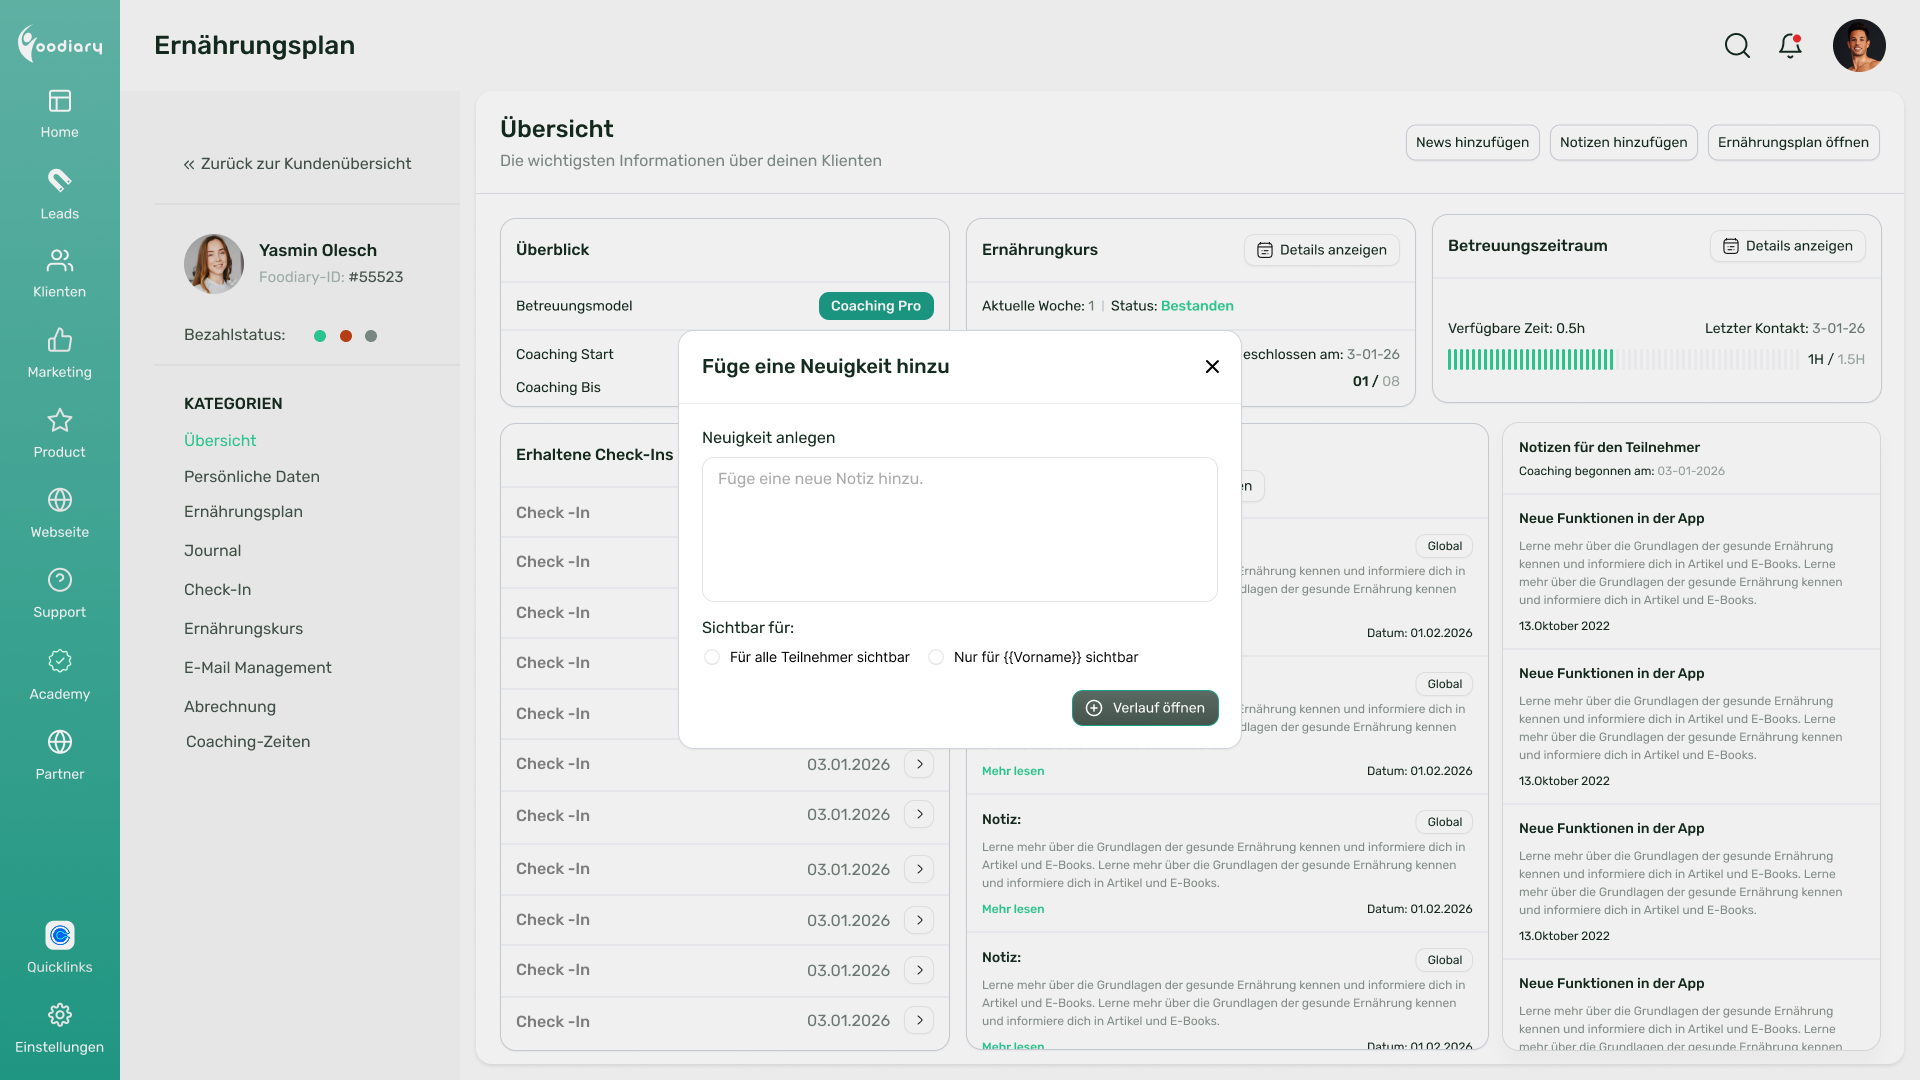Viewport: 1920px width, 1080px height.
Task: Expand the Check-In row dated 03.01.2026
Action: tap(919, 764)
